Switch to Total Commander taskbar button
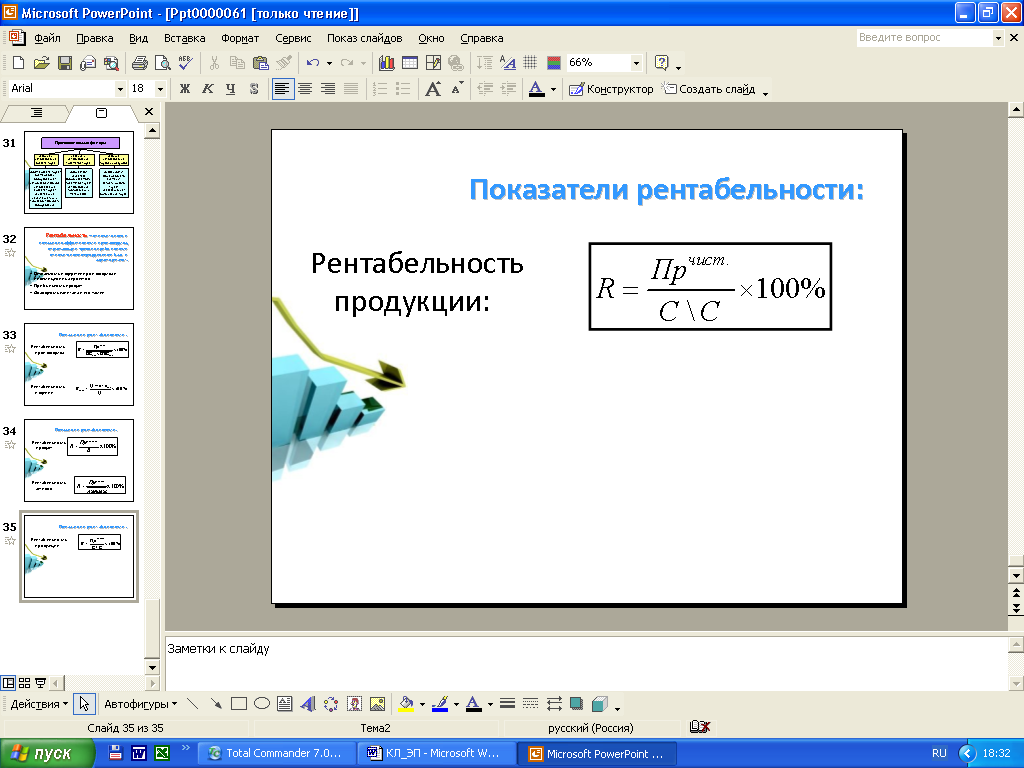Image resolution: width=1024 pixels, height=768 pixels. [x=276, y=753]
